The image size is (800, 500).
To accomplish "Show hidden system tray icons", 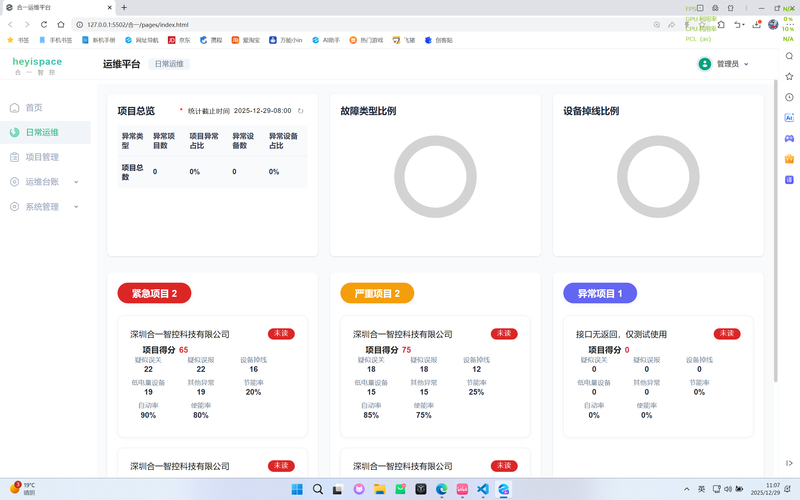I will click(x=687, y=489).
